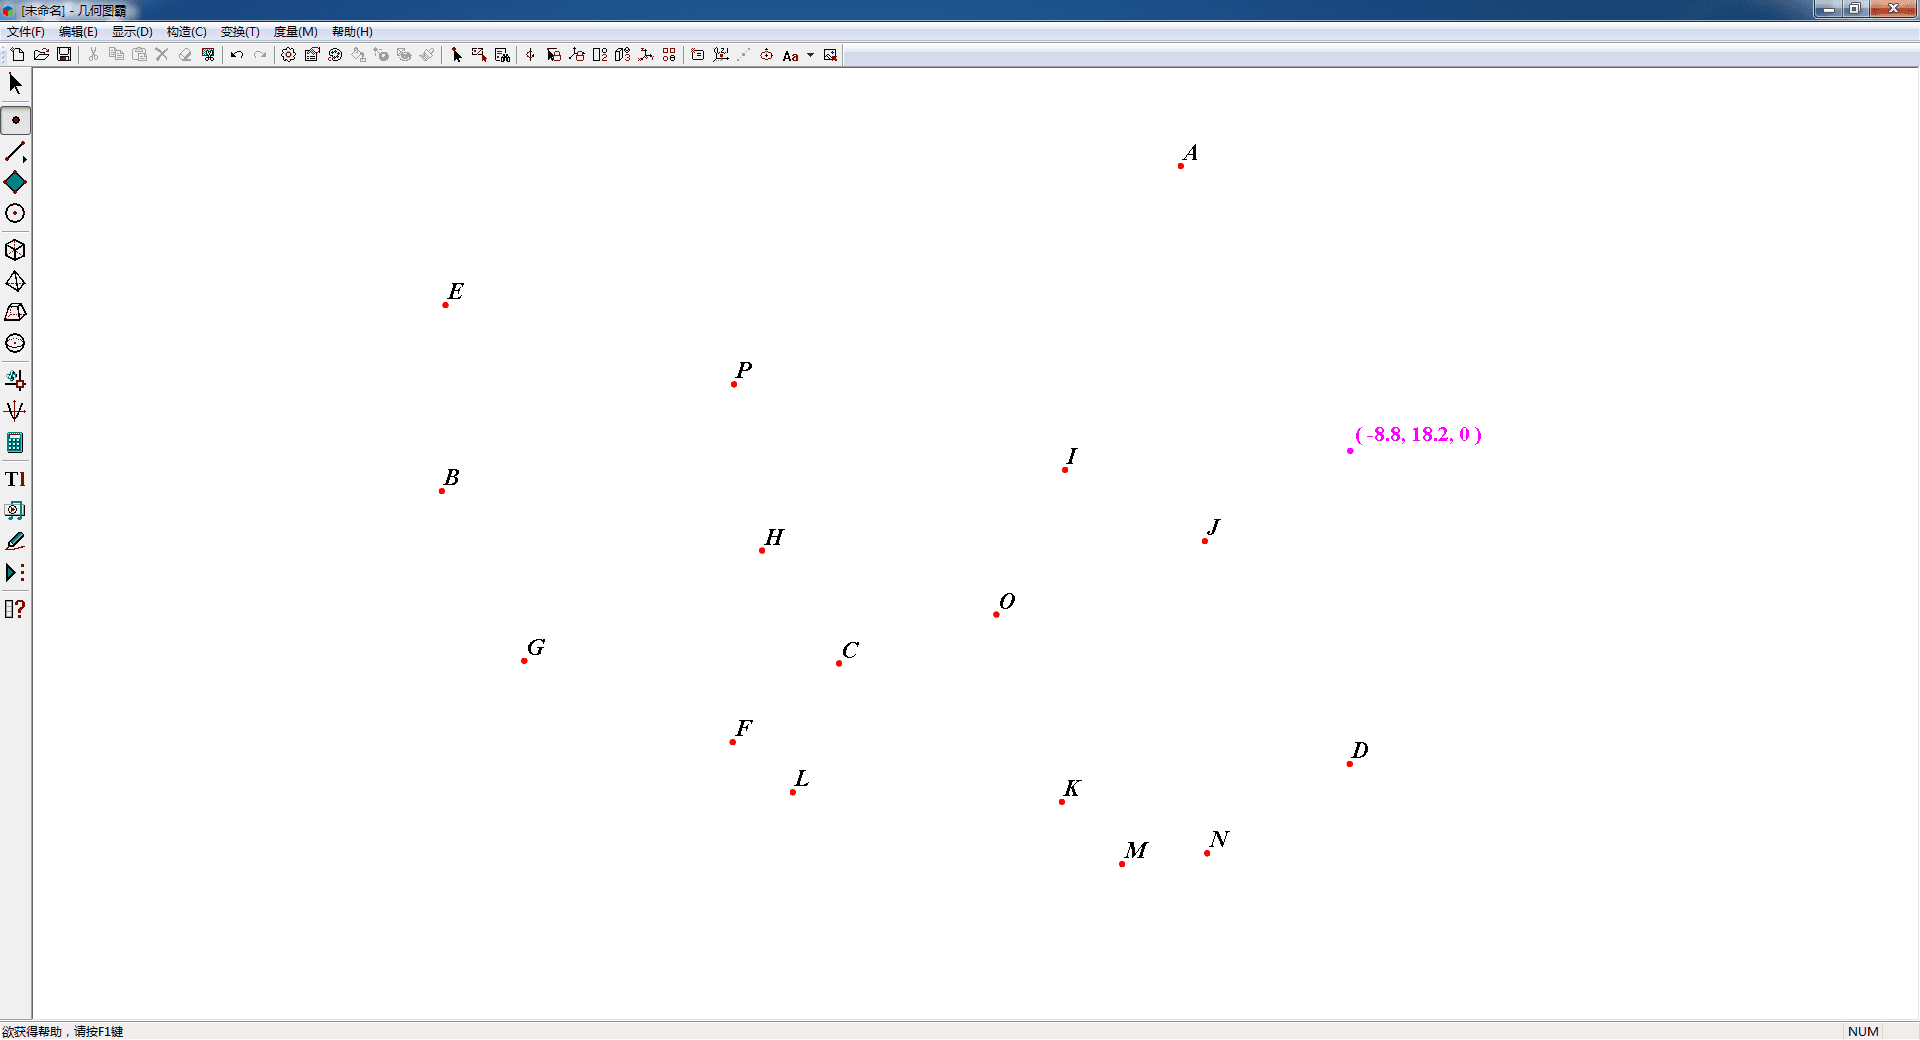1920x1040 pixels.
Task: Open the 构造(C) menu
Action: (x=186, y=32)
